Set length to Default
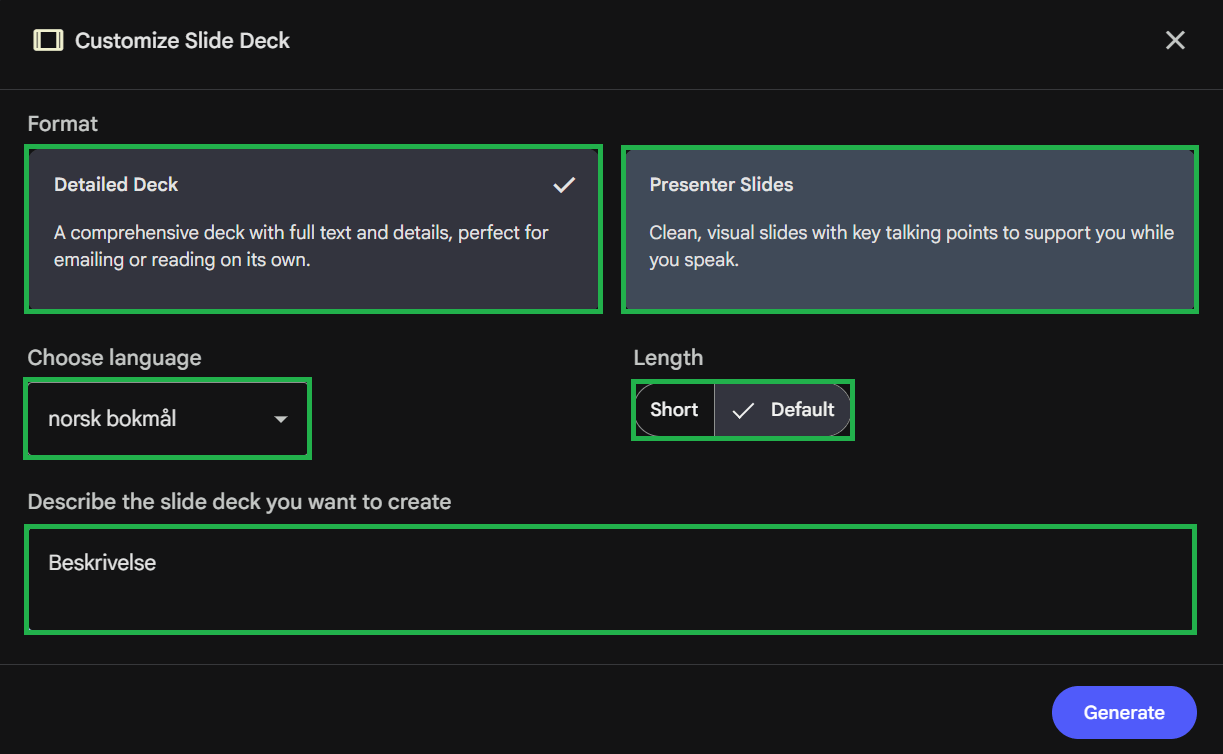1223x754 pixels. click(x=801, y=410)
